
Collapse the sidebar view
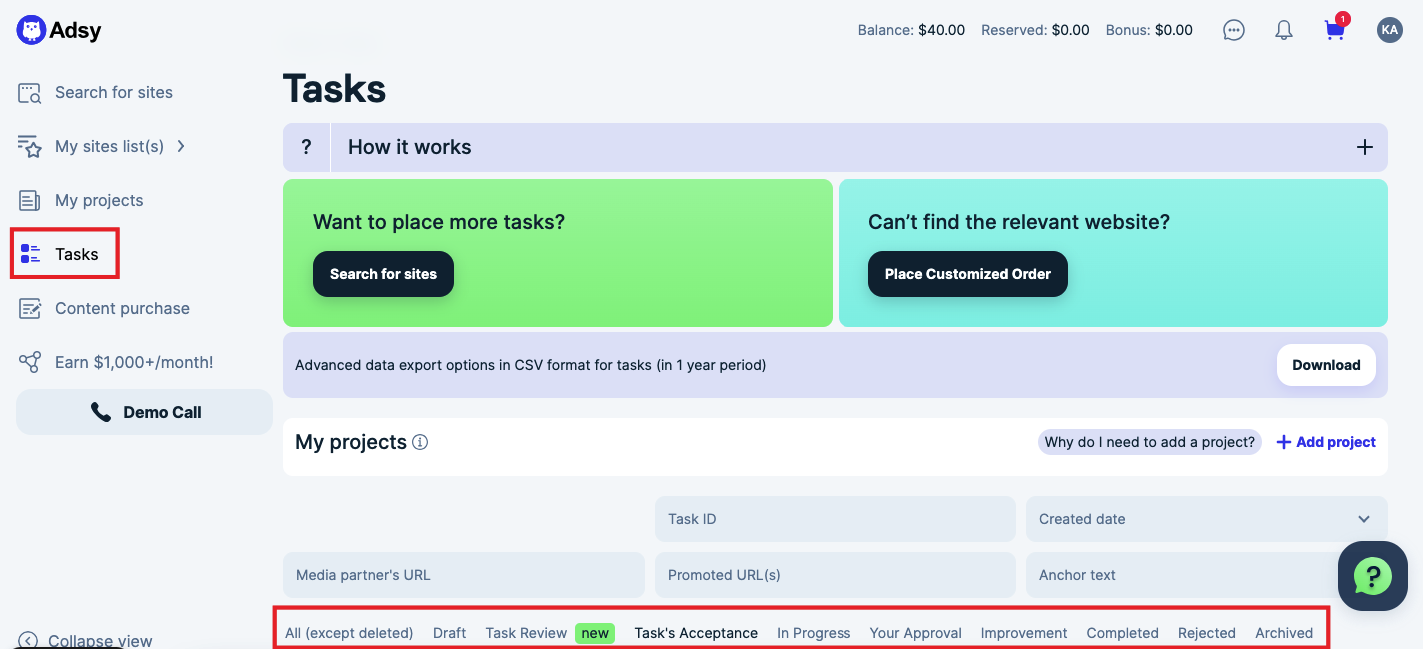click(x=85, y=640)
